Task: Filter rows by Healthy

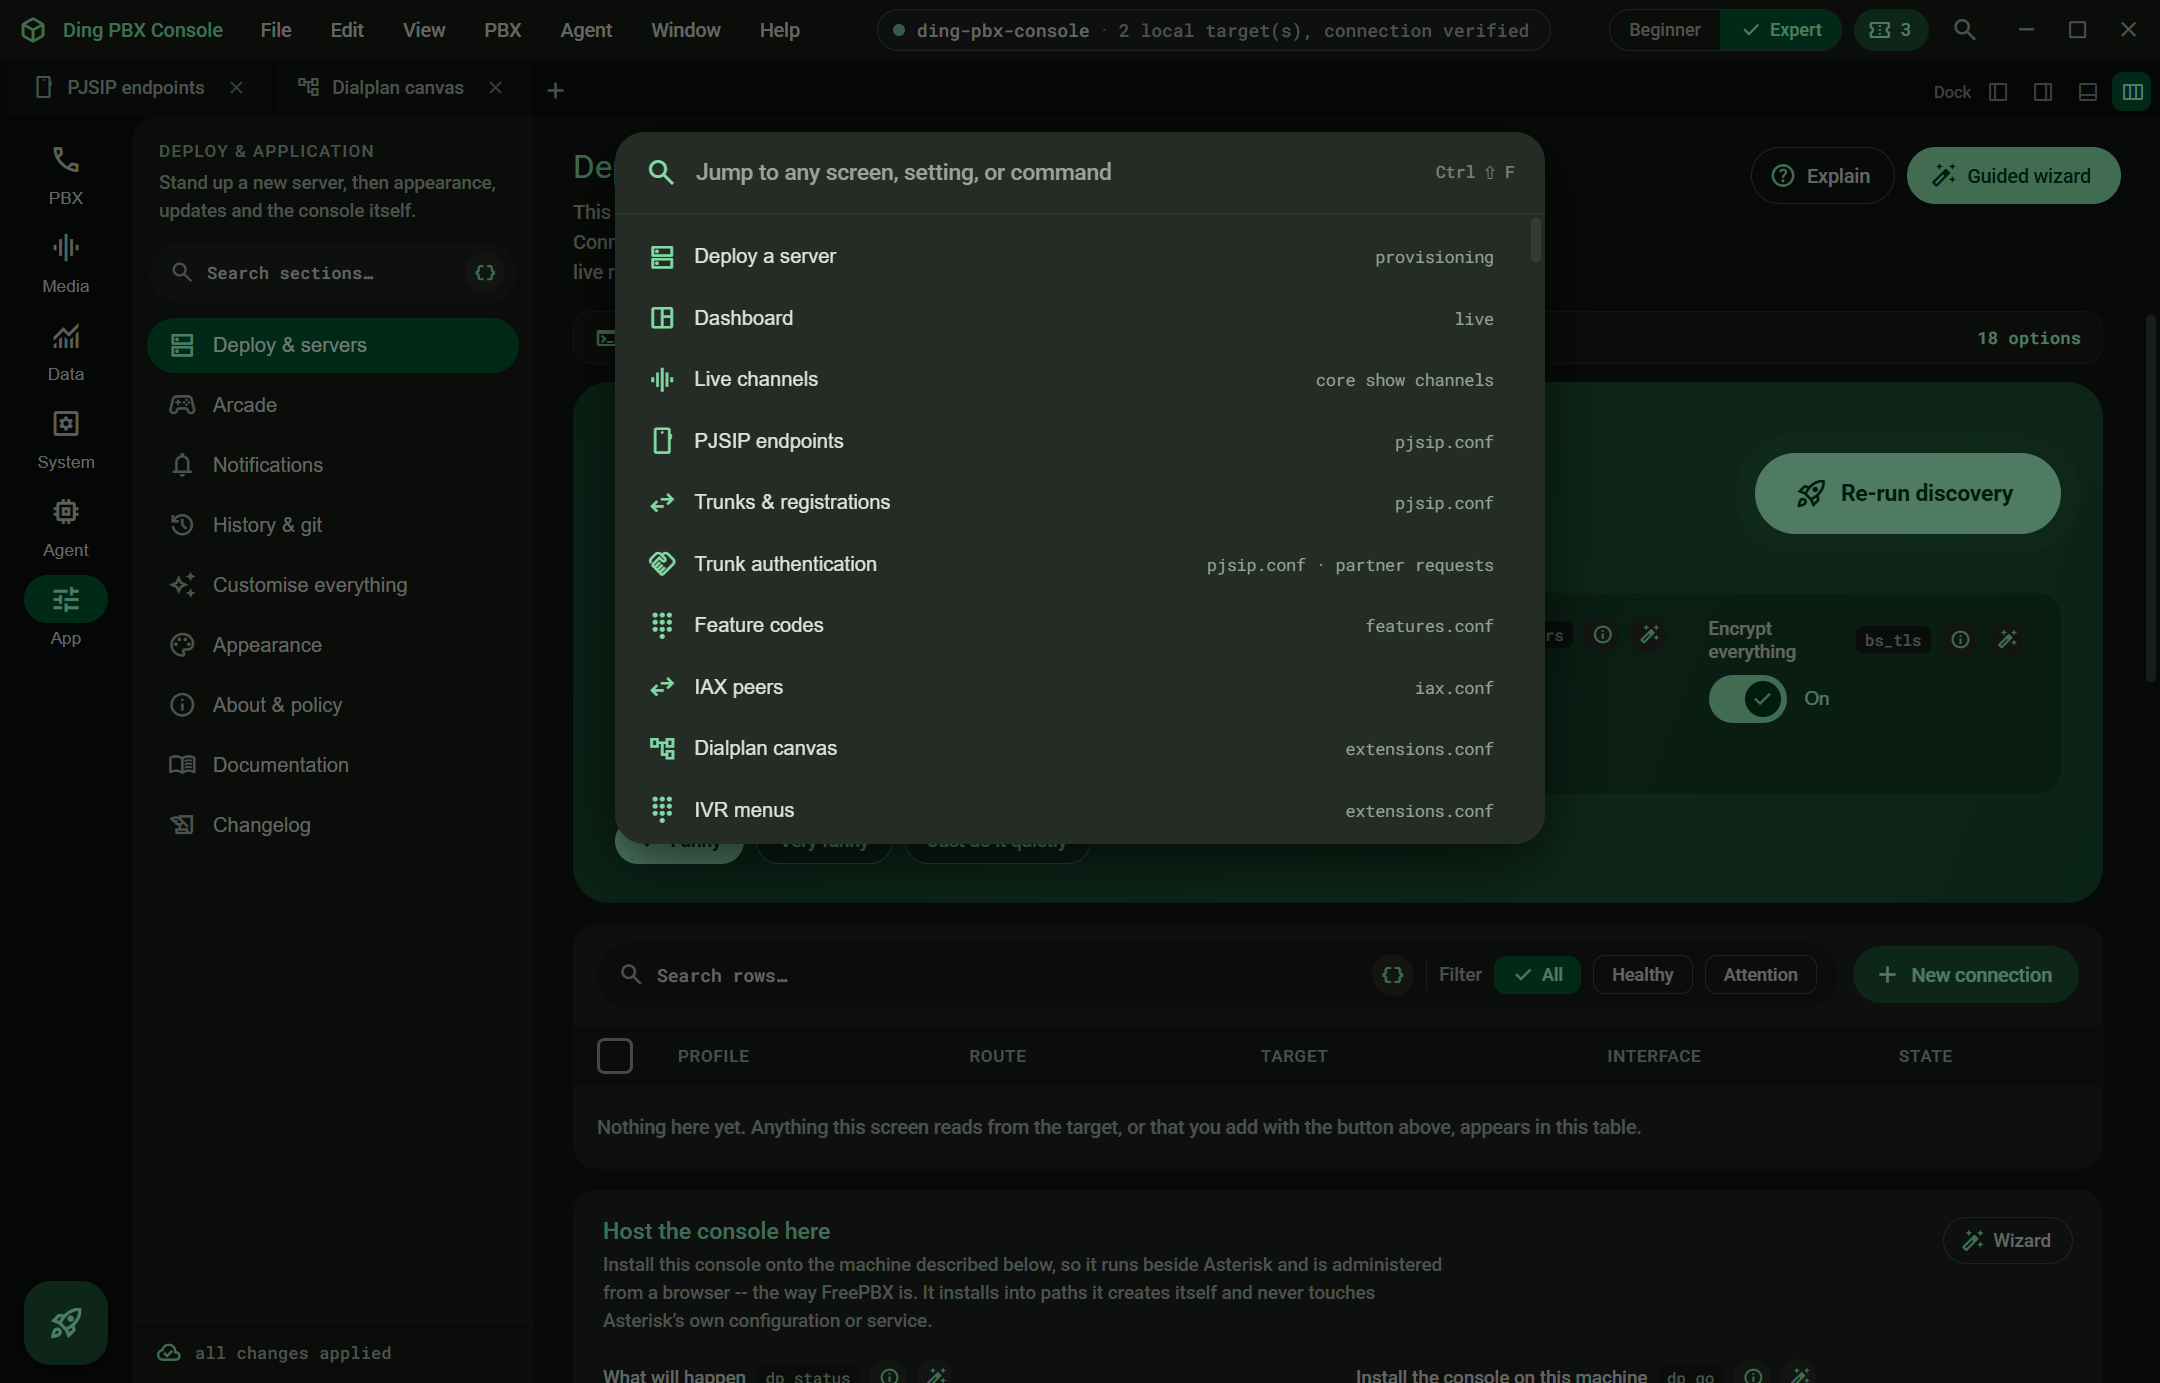Action: pyautogui.click(x=1642, y=975)
